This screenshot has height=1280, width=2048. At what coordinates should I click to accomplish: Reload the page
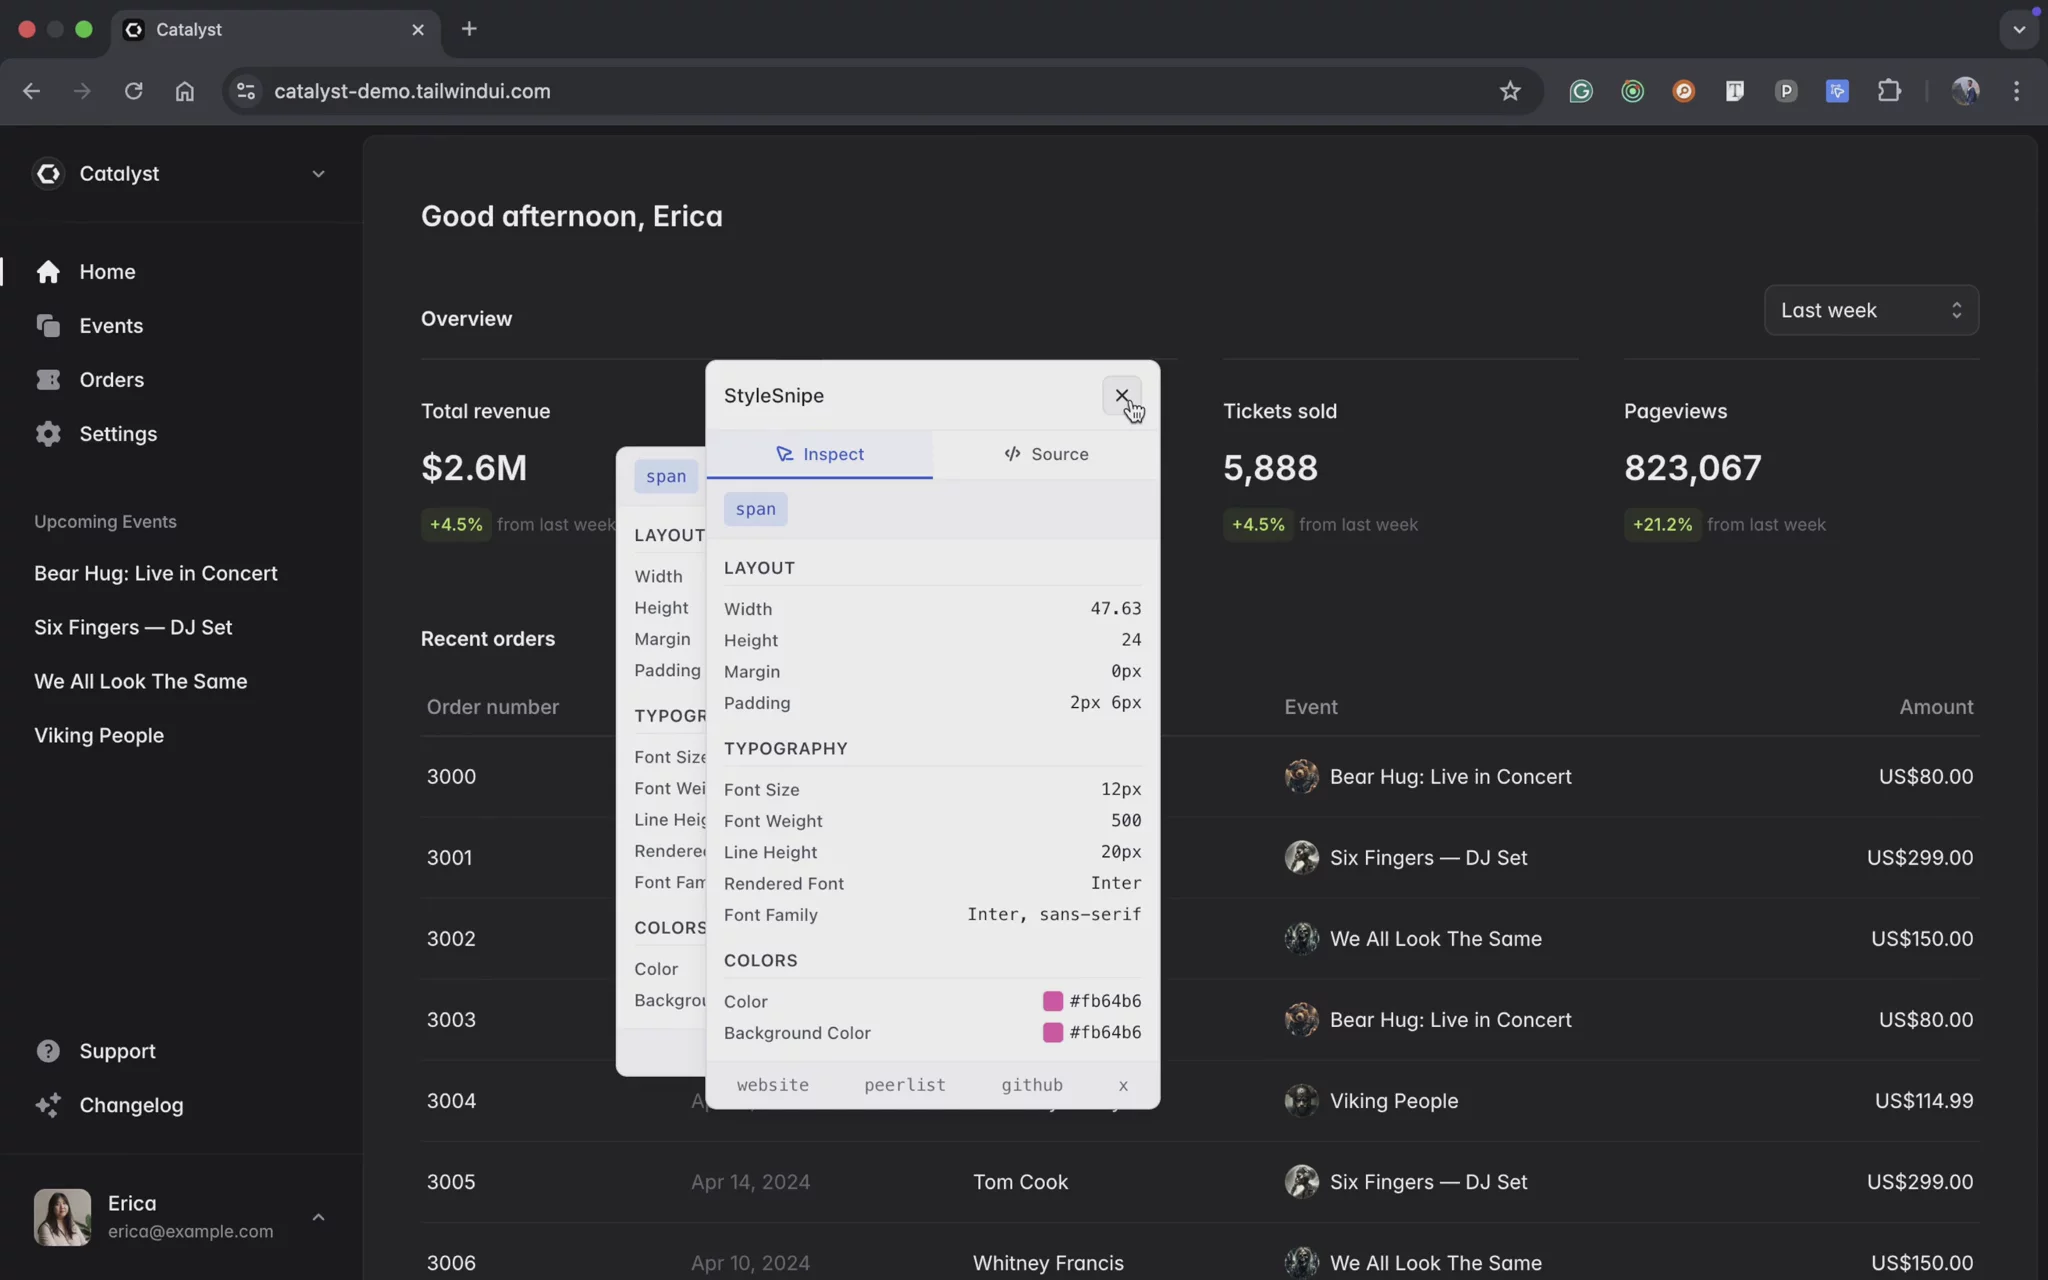click(133, 91)
